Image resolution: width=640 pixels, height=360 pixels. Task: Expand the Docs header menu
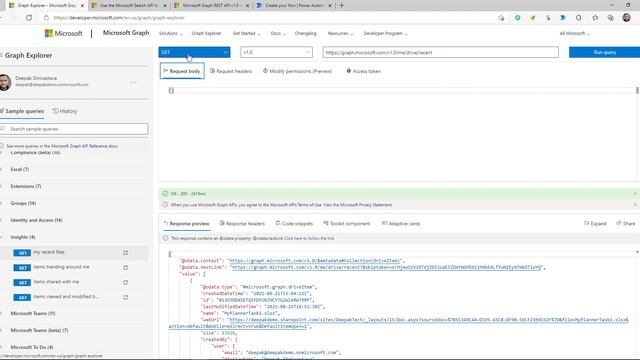point(278,33)
